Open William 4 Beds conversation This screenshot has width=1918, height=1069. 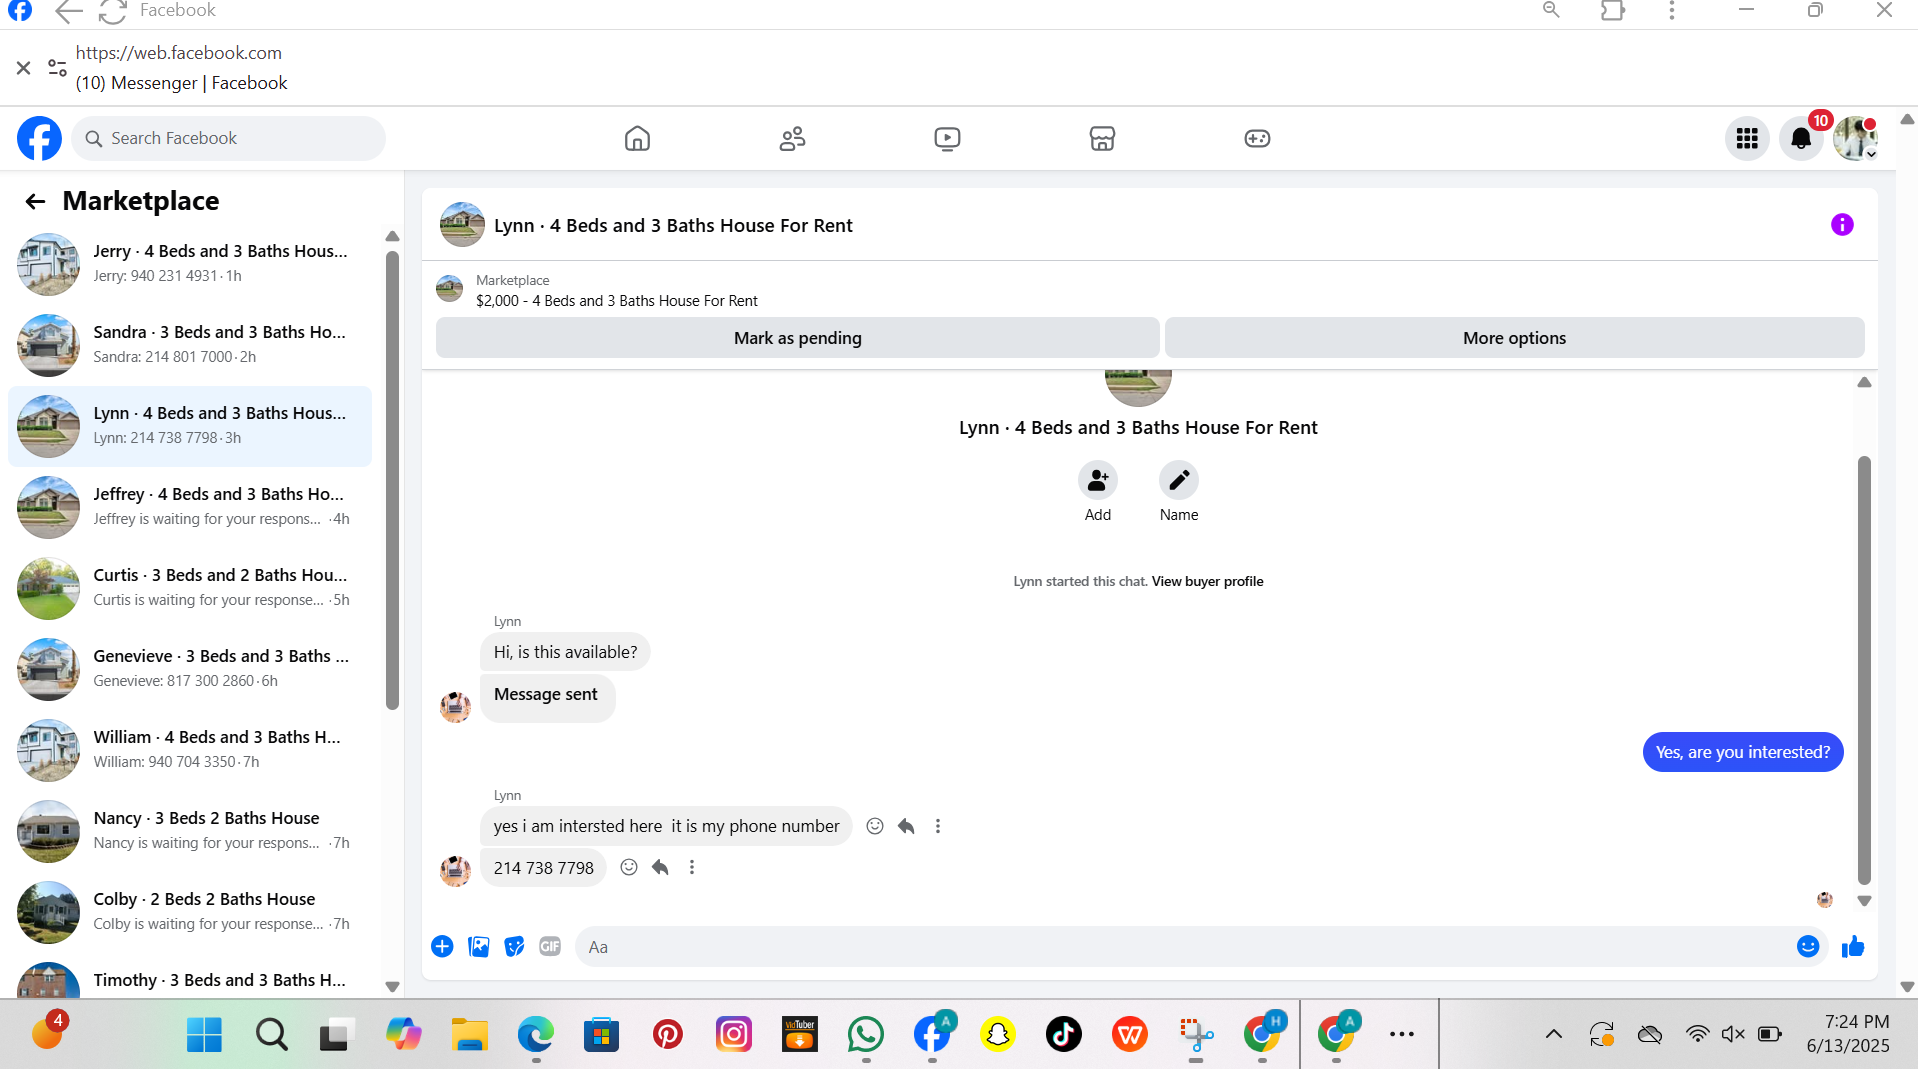point(190,750)
